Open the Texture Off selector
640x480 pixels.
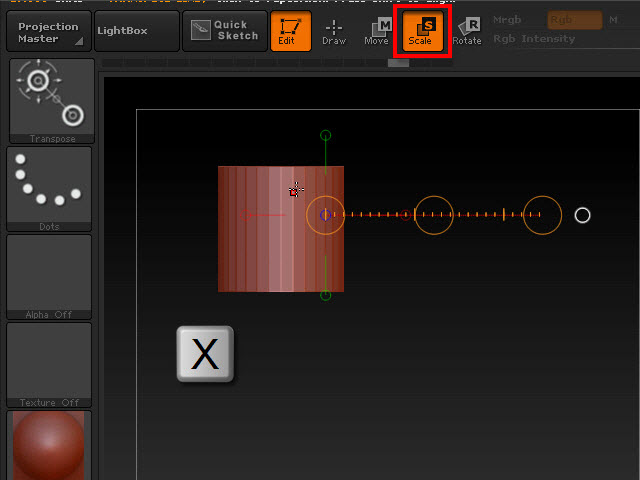pyautogui.click(x=49, y=365)
